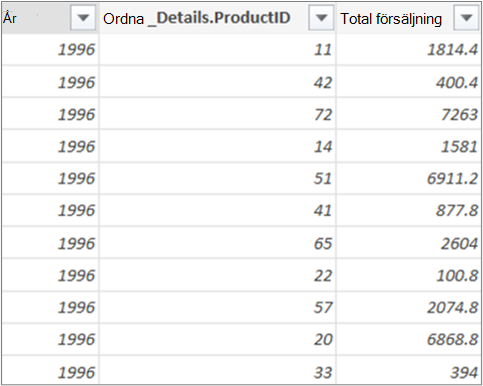Screen dimensions: 483x386
Task: Select the Ordna_Details.ProductID column header
Action: (x=217, y=18)
